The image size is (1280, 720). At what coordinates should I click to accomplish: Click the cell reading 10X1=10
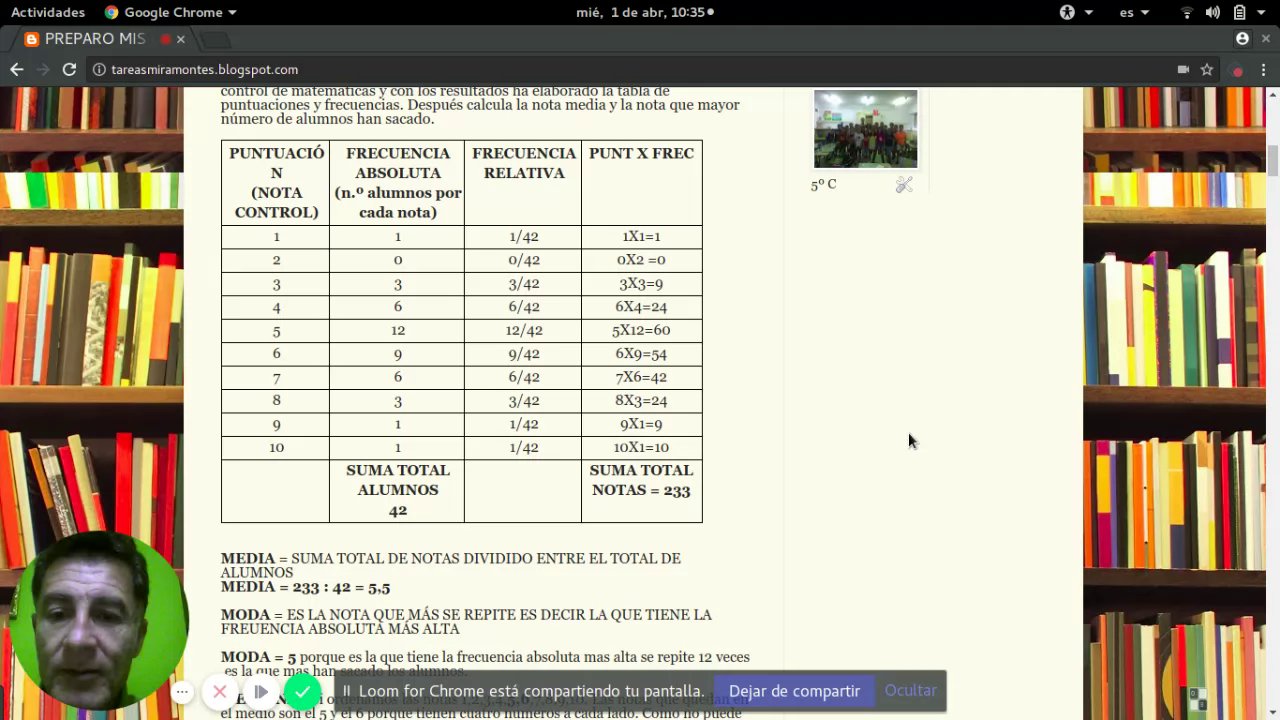(x=641, y=447)
